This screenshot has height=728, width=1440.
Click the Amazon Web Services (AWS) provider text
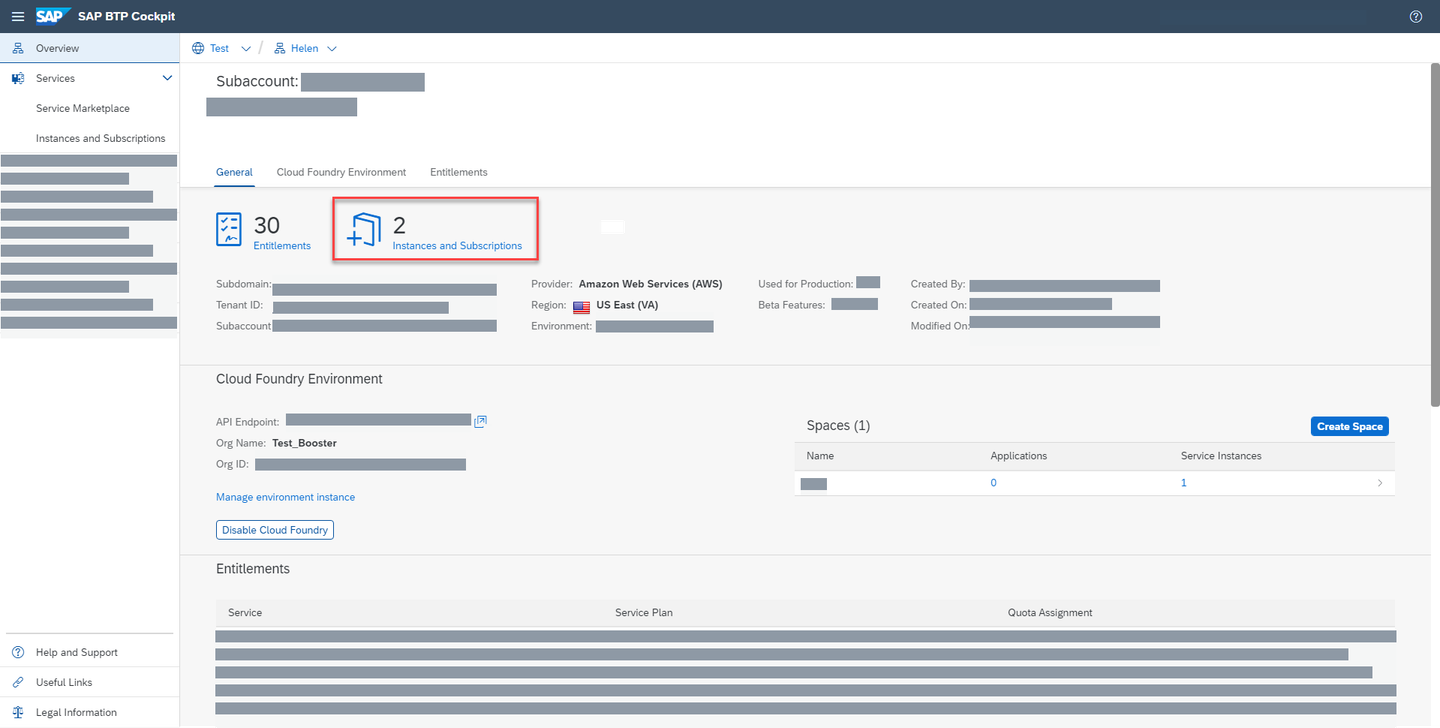pos(650,284)
